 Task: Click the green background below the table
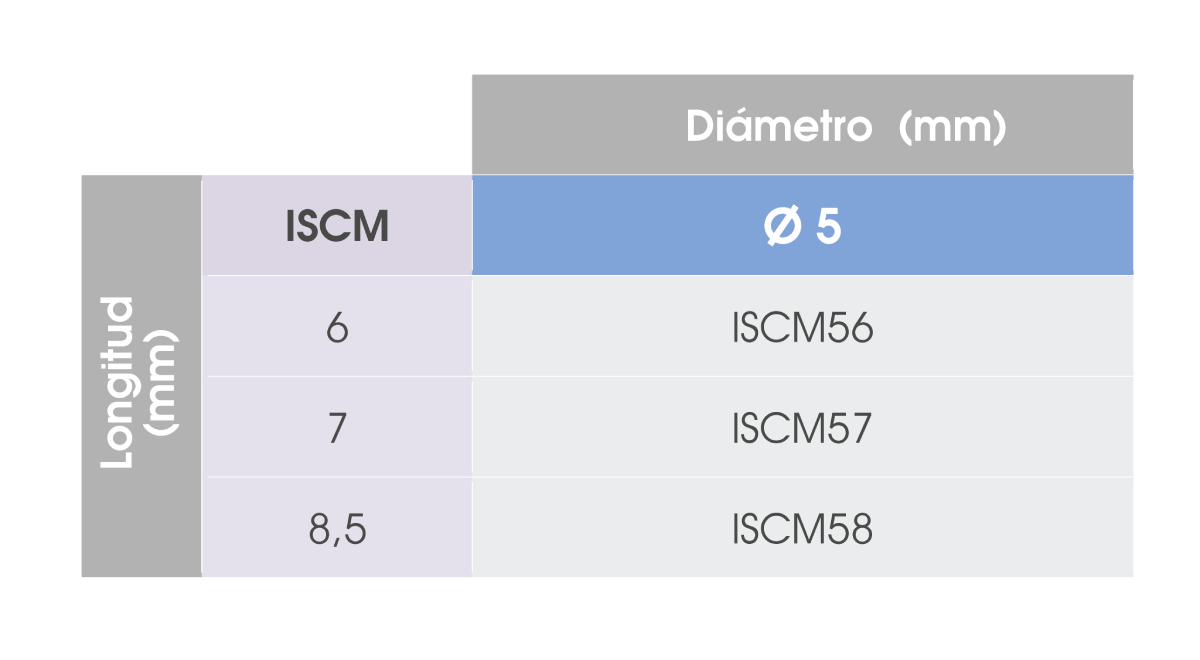pyautogui.click(x=600, y=620)
